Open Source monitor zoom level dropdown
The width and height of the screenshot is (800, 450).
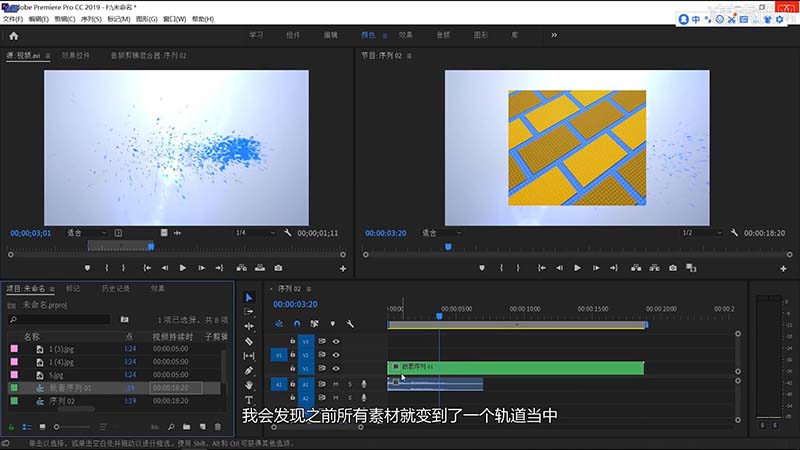coord(85,232)
